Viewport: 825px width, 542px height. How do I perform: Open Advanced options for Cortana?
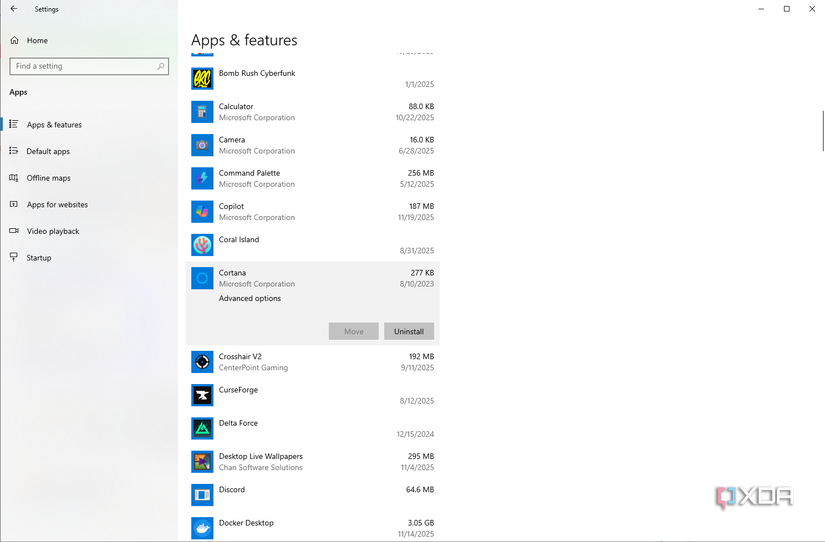[x=250, y=298]
